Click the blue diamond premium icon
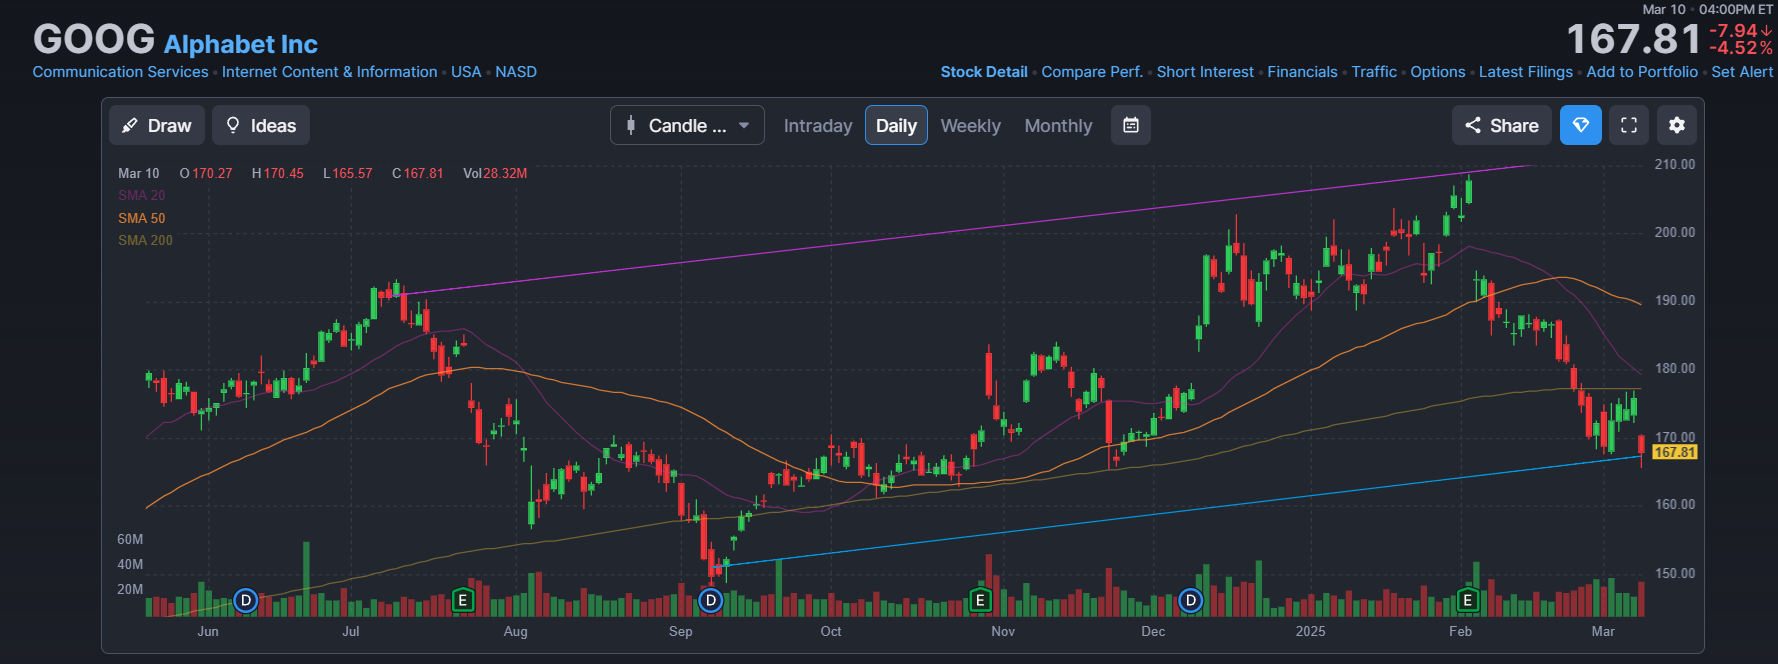 coord(1581,125)
